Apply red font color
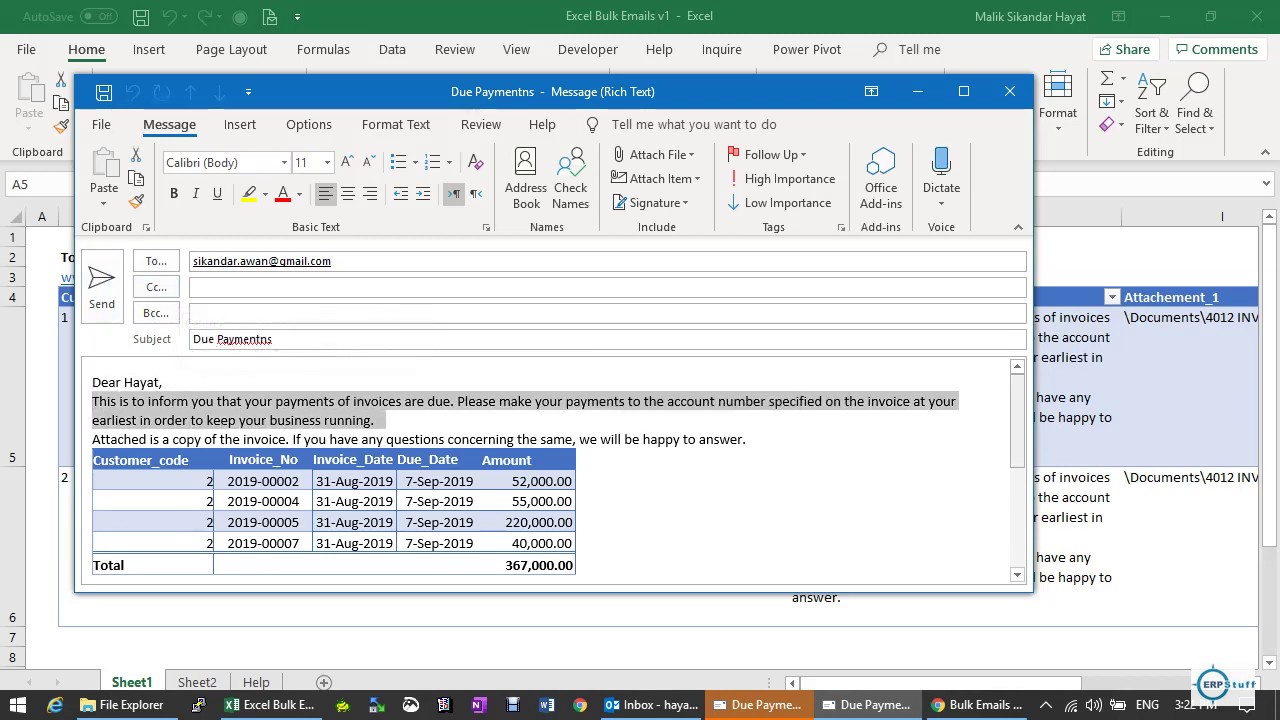1280x720 pixels. click(x=283, y=194)
